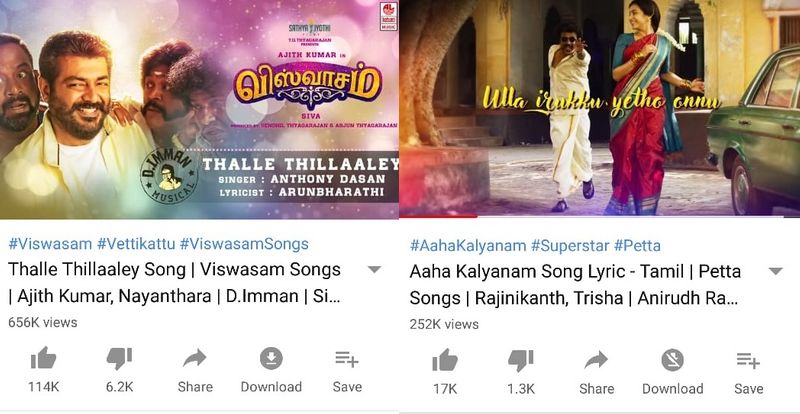The image size is (800, 414).
Task: Open the #Vettikattu hashtag link
Action: pyautogui.click(x=136, y=244)
